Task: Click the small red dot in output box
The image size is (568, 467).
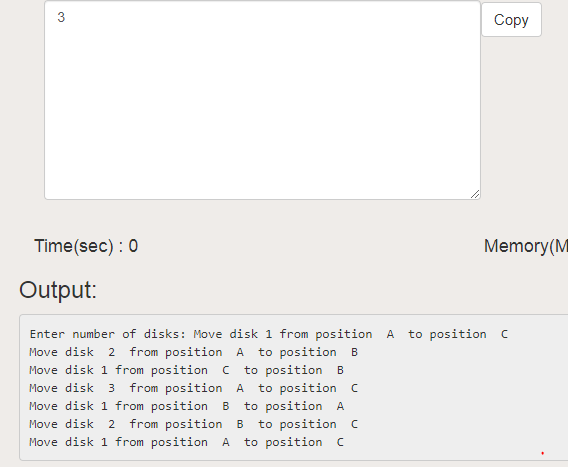Action: tap(542, 453)
